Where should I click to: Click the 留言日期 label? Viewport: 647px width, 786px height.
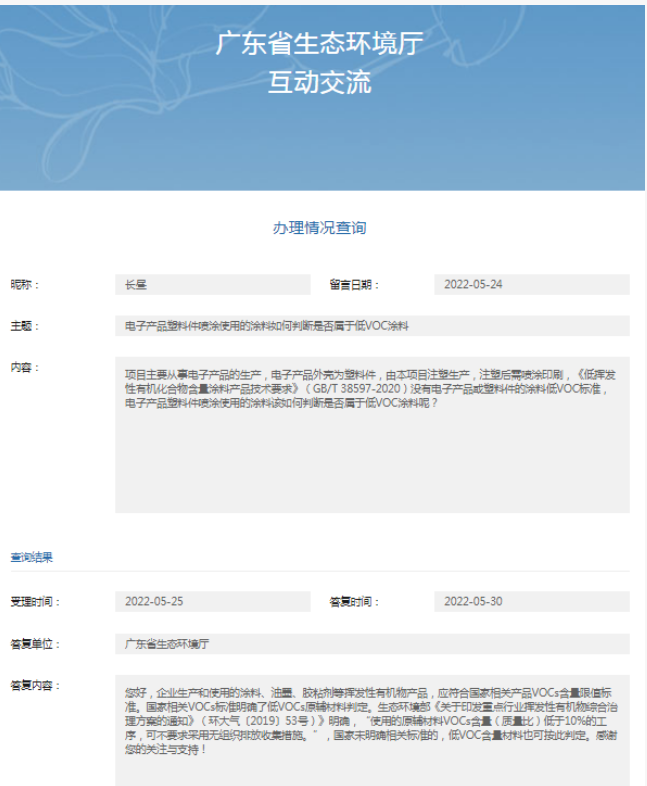(x=354, y=285)
